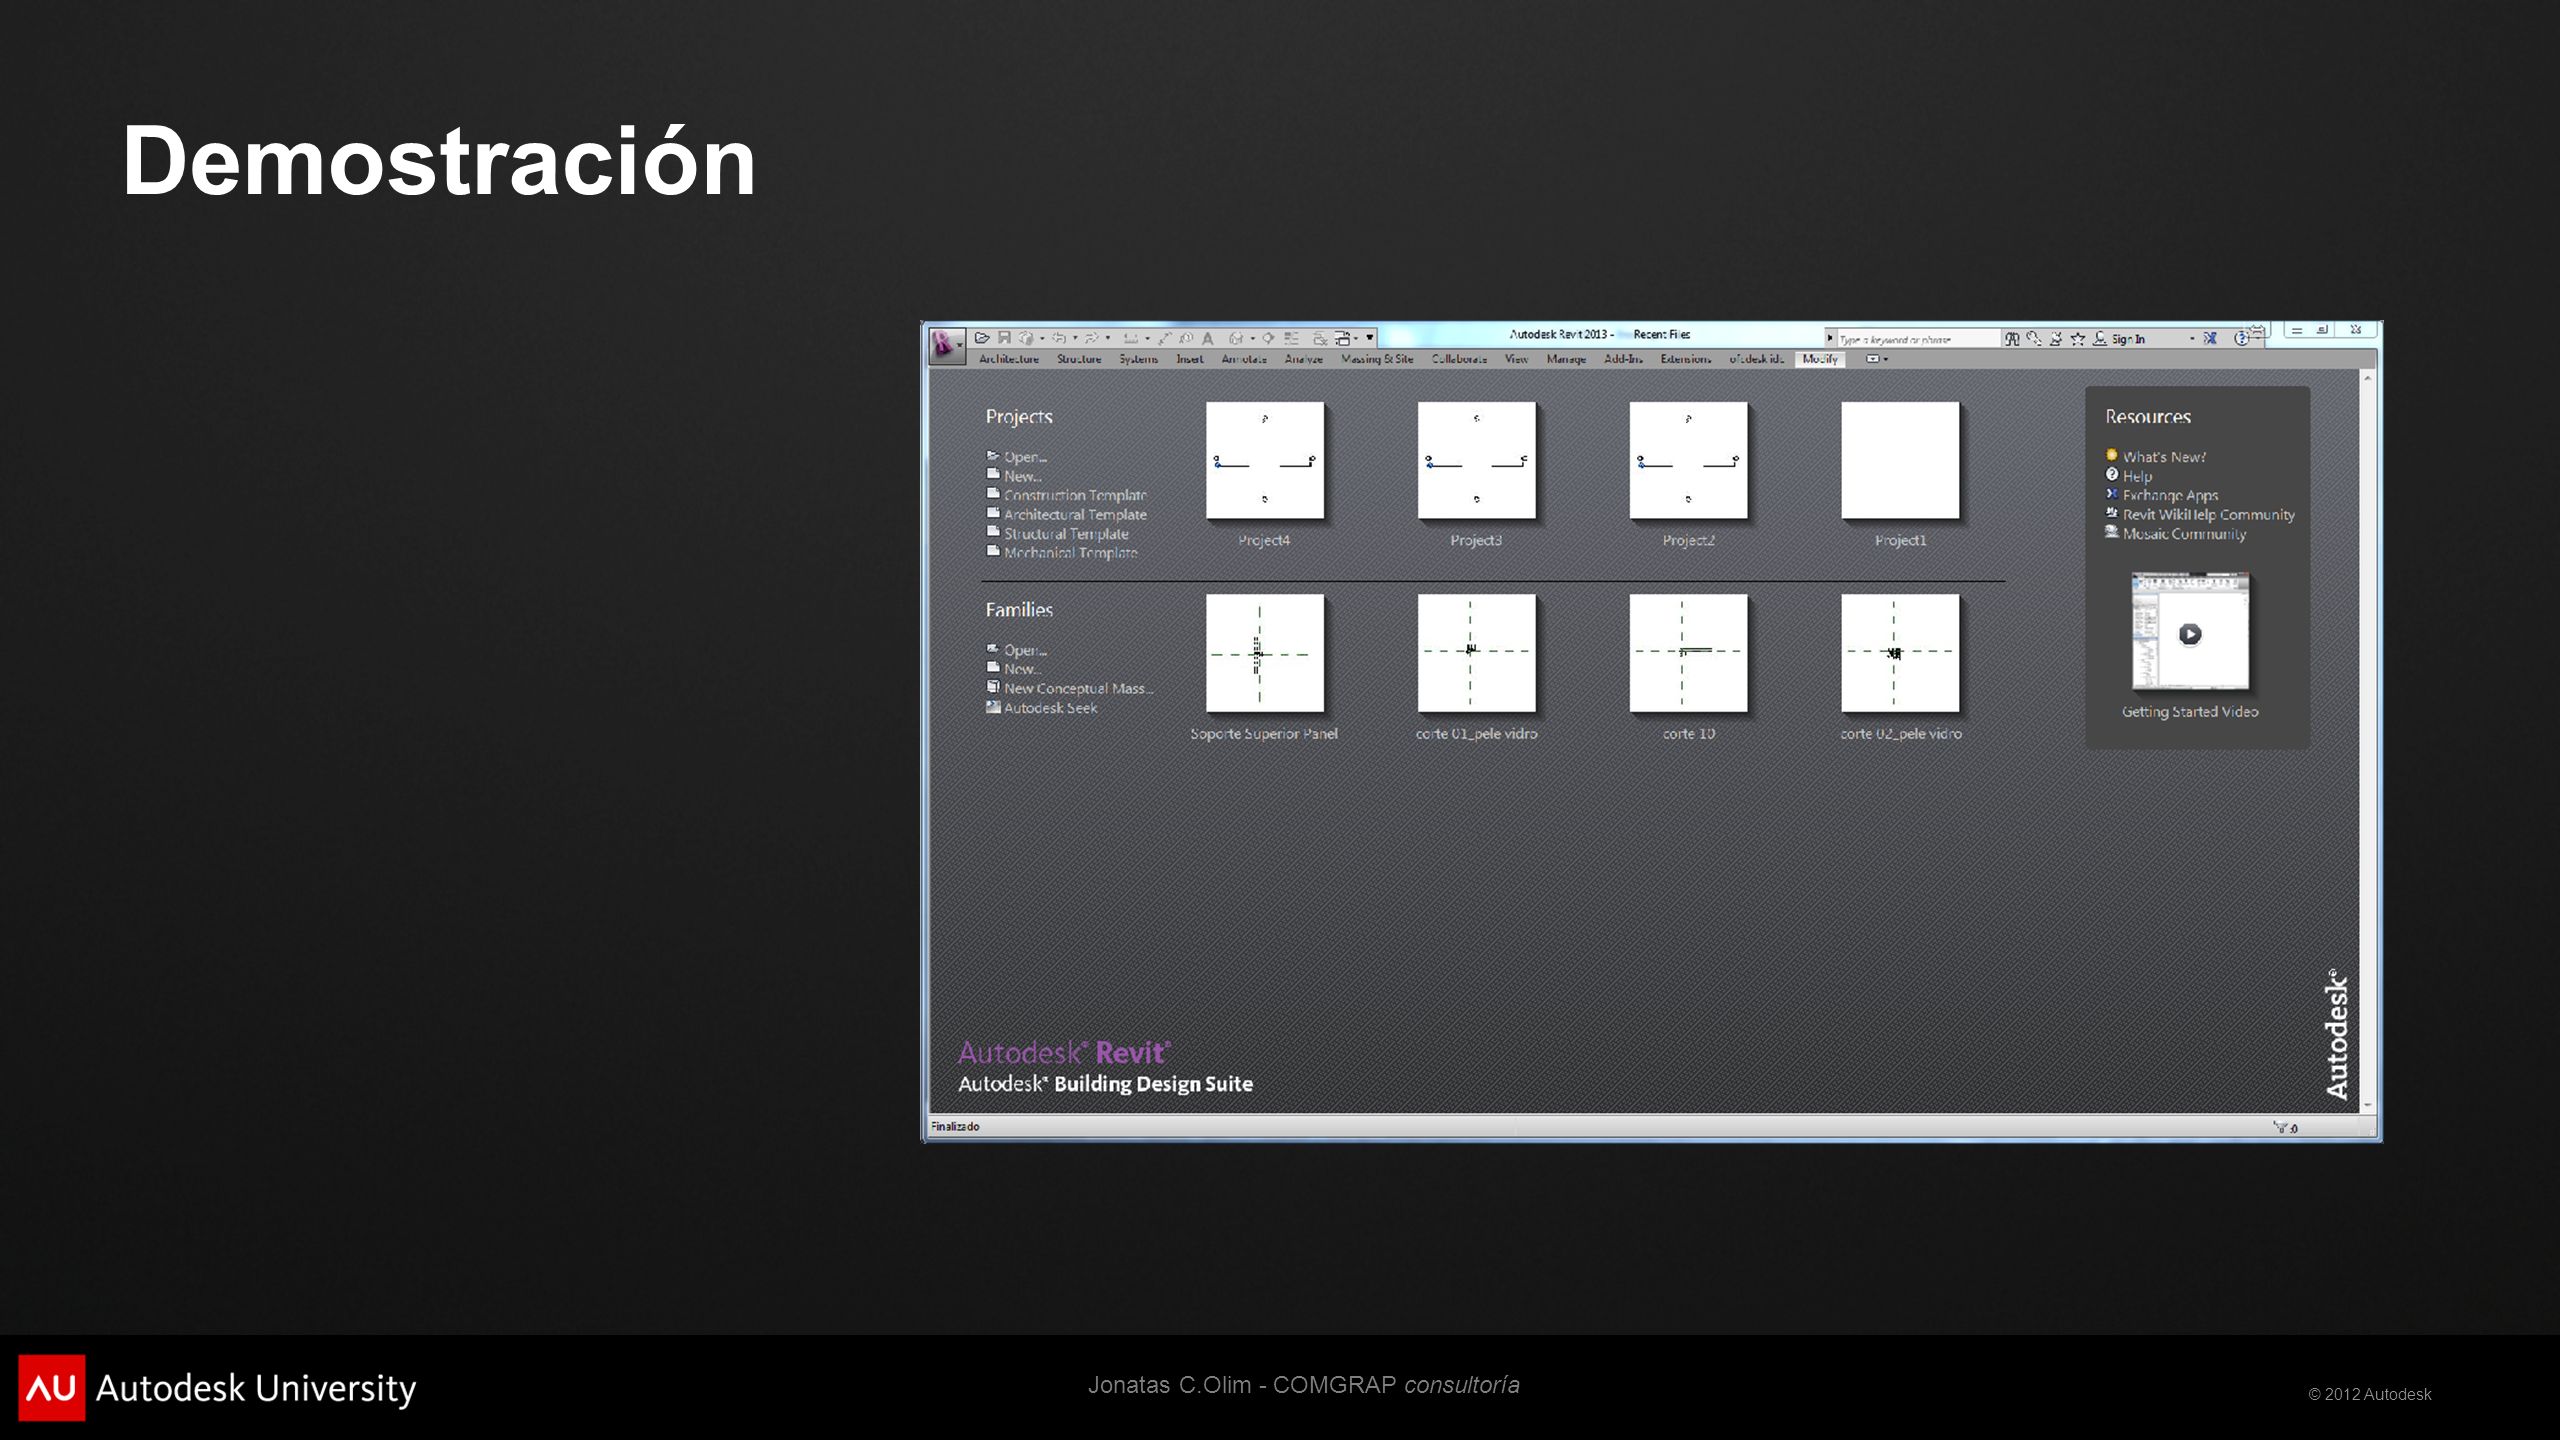Image resolution: width=2560 pixels, height=1440 pixels.
Task: Switch to the Architecture ribbon tab
Action: 1009,359
